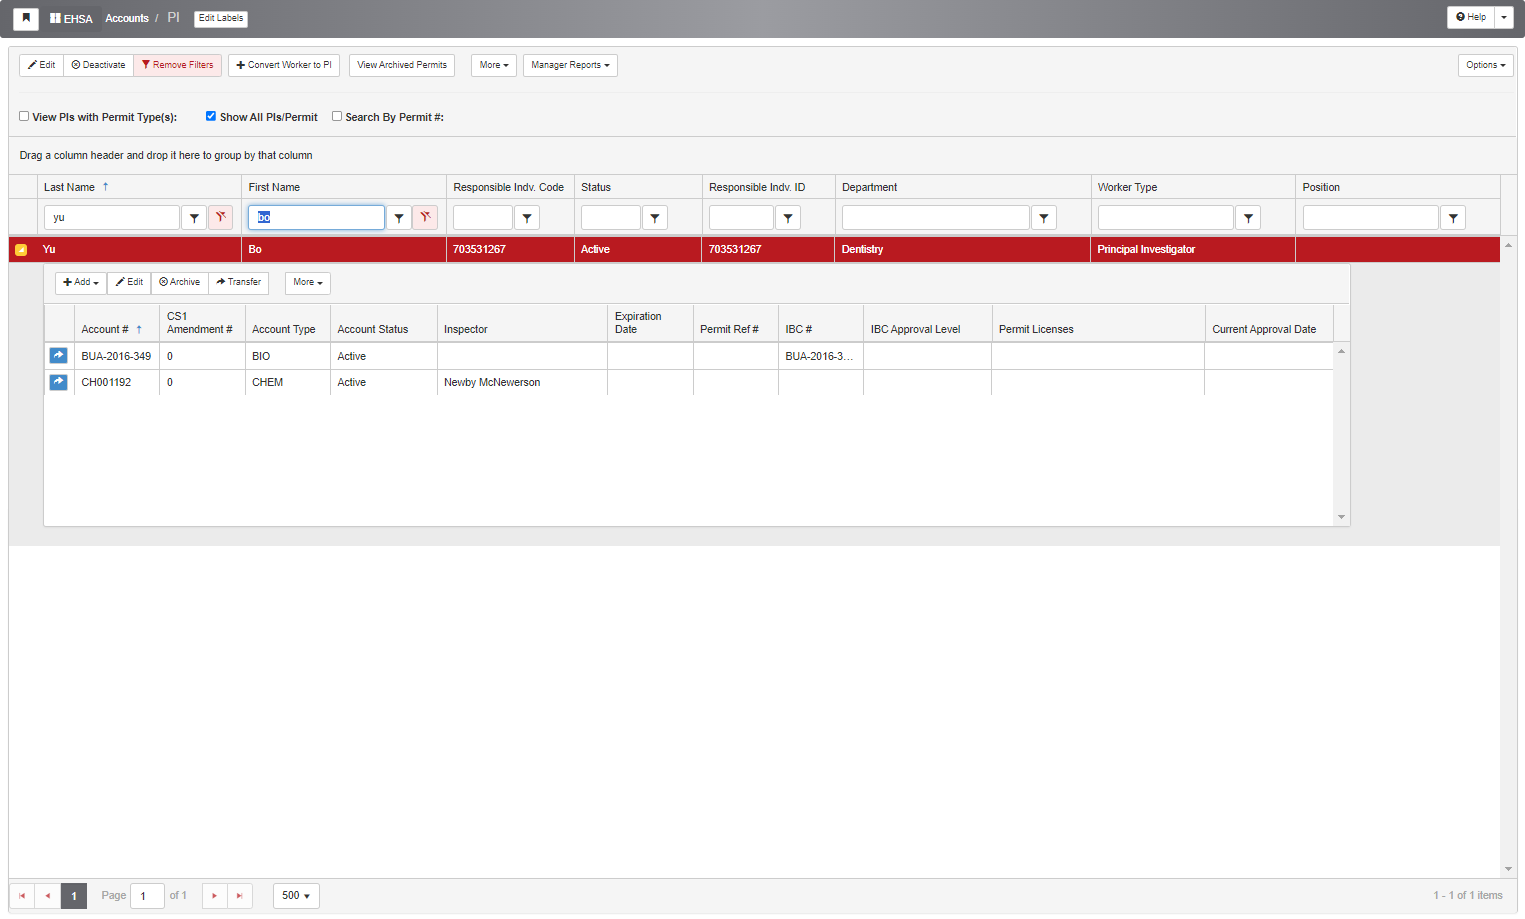Go to the first page

tap(22, 896)
